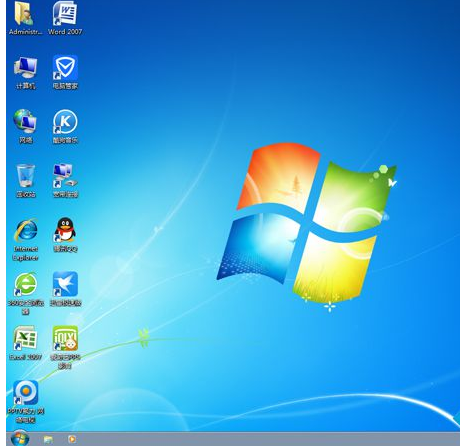Select the Administrator folder icon
461x446 pixels.
25,14
